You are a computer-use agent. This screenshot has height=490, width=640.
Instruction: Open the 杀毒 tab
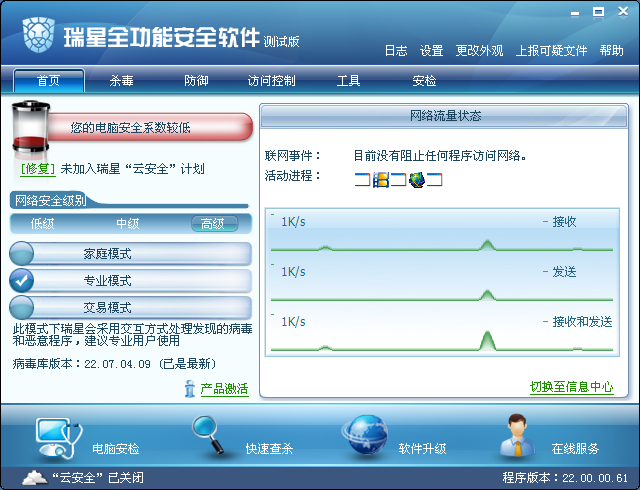pos(121,80)
